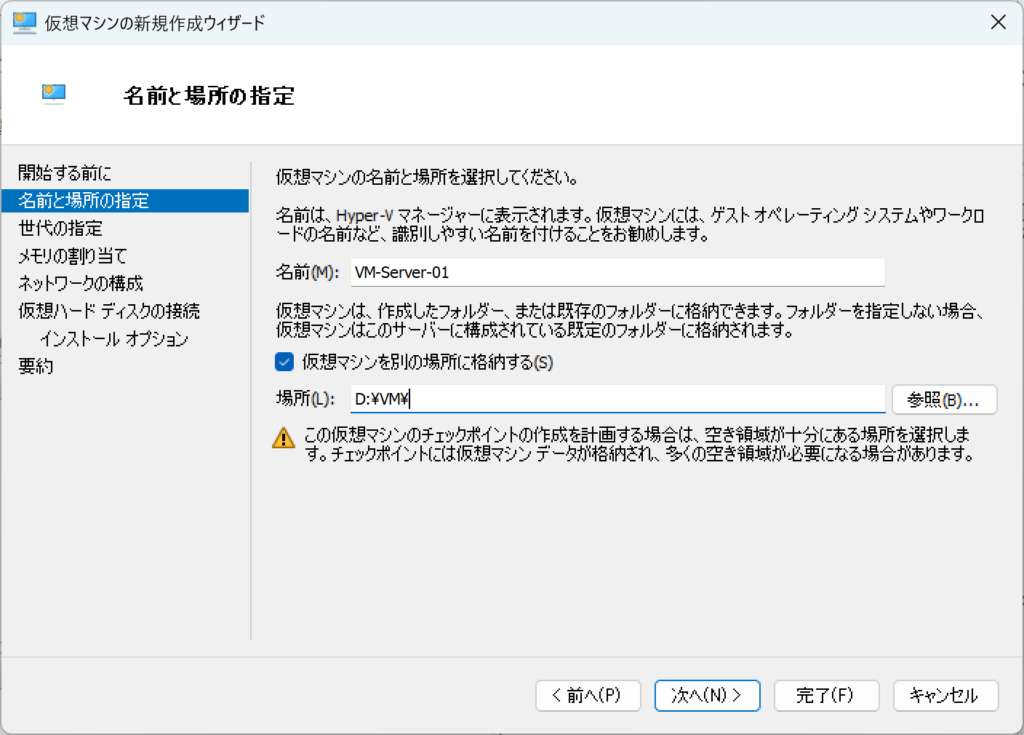
Task: Select 仮想ハード ディスクの接続 step
Action: 109,311
